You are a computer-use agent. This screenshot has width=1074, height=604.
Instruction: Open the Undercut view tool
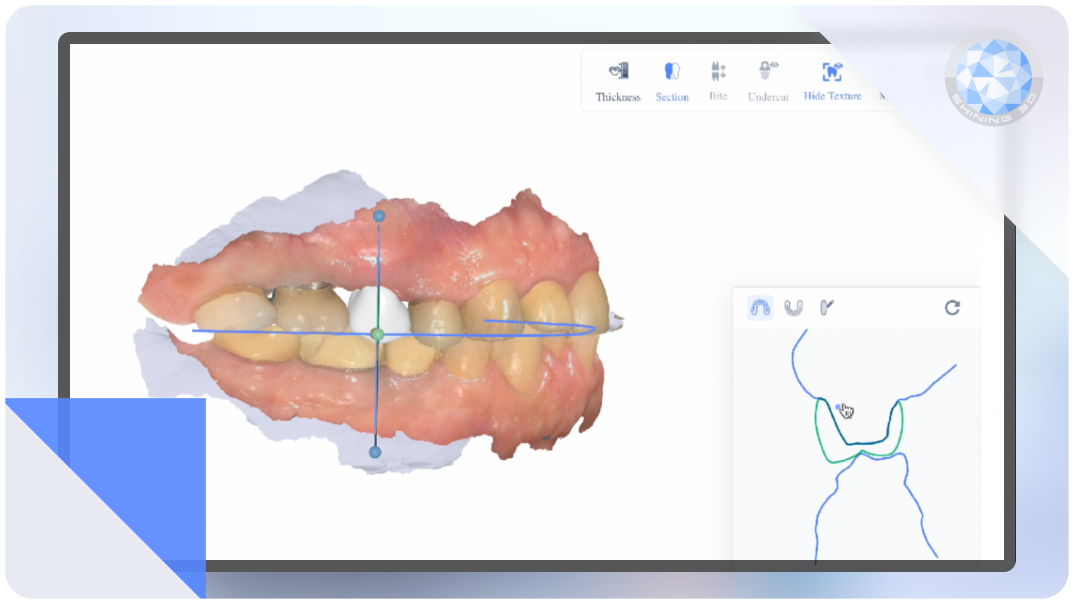pyautogui.click(x=768, y=80)
